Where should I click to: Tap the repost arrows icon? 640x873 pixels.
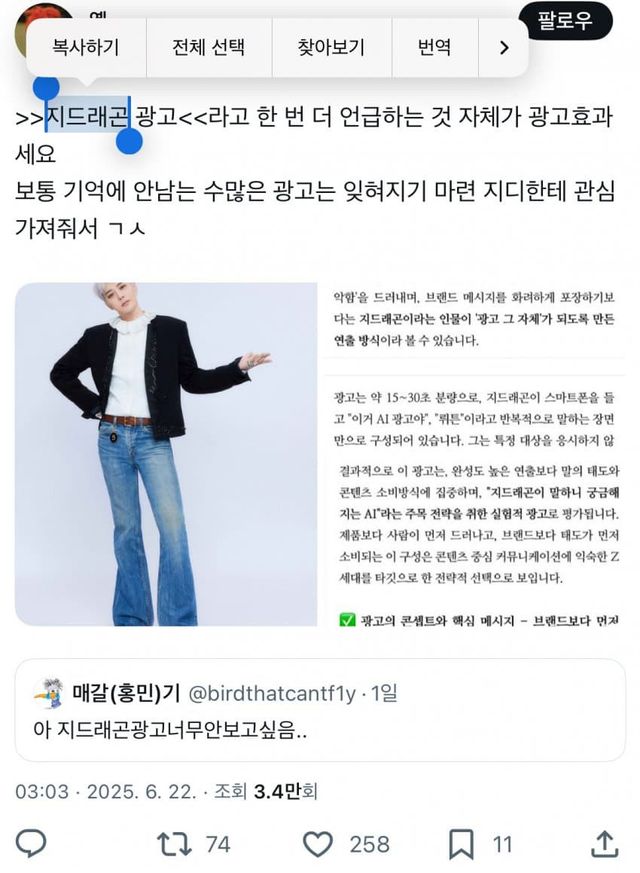174,844
